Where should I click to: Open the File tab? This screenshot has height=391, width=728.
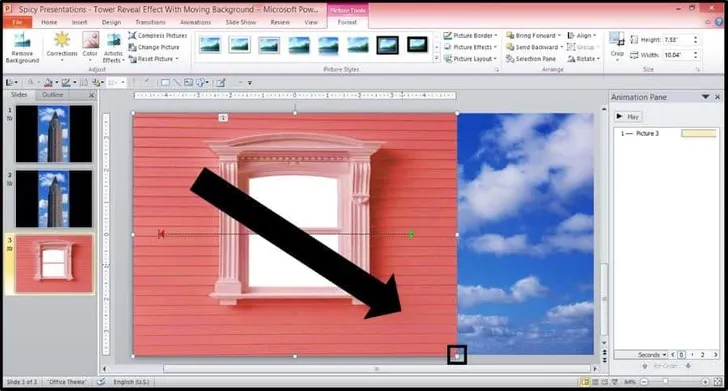pyautogui.click(x=18, y=22)
